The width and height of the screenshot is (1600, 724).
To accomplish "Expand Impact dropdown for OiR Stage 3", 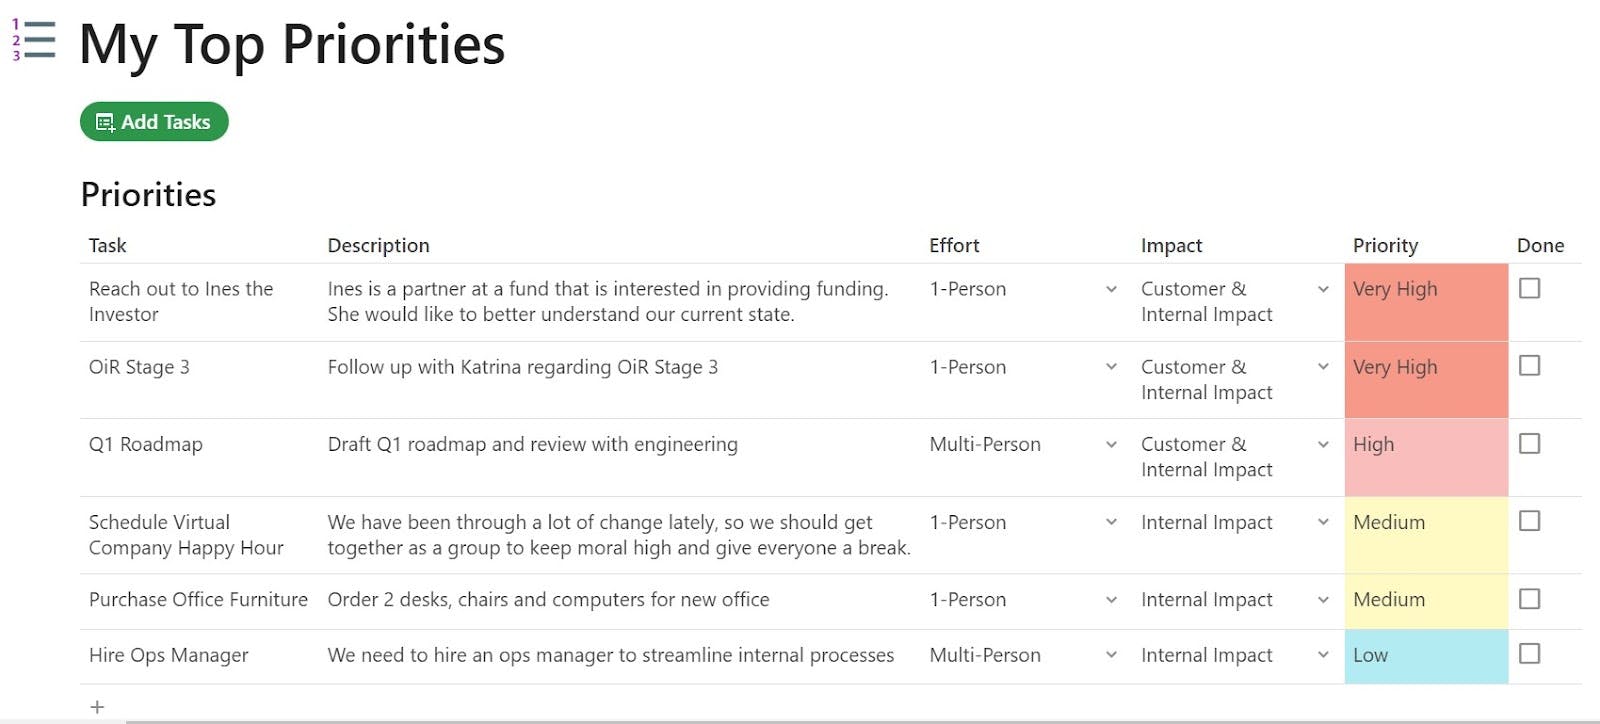I will coord(1323,367).
